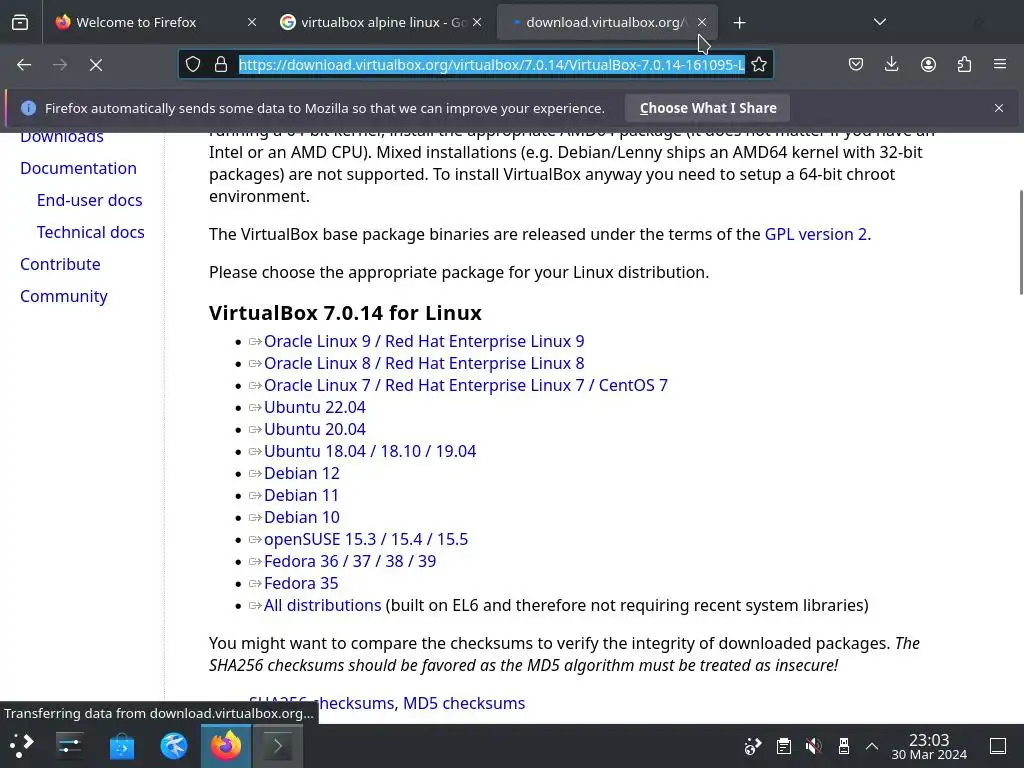The width and height of the screenshot is (1024, 768).
Task: Open the Firefox View icon
Action: 20,22
